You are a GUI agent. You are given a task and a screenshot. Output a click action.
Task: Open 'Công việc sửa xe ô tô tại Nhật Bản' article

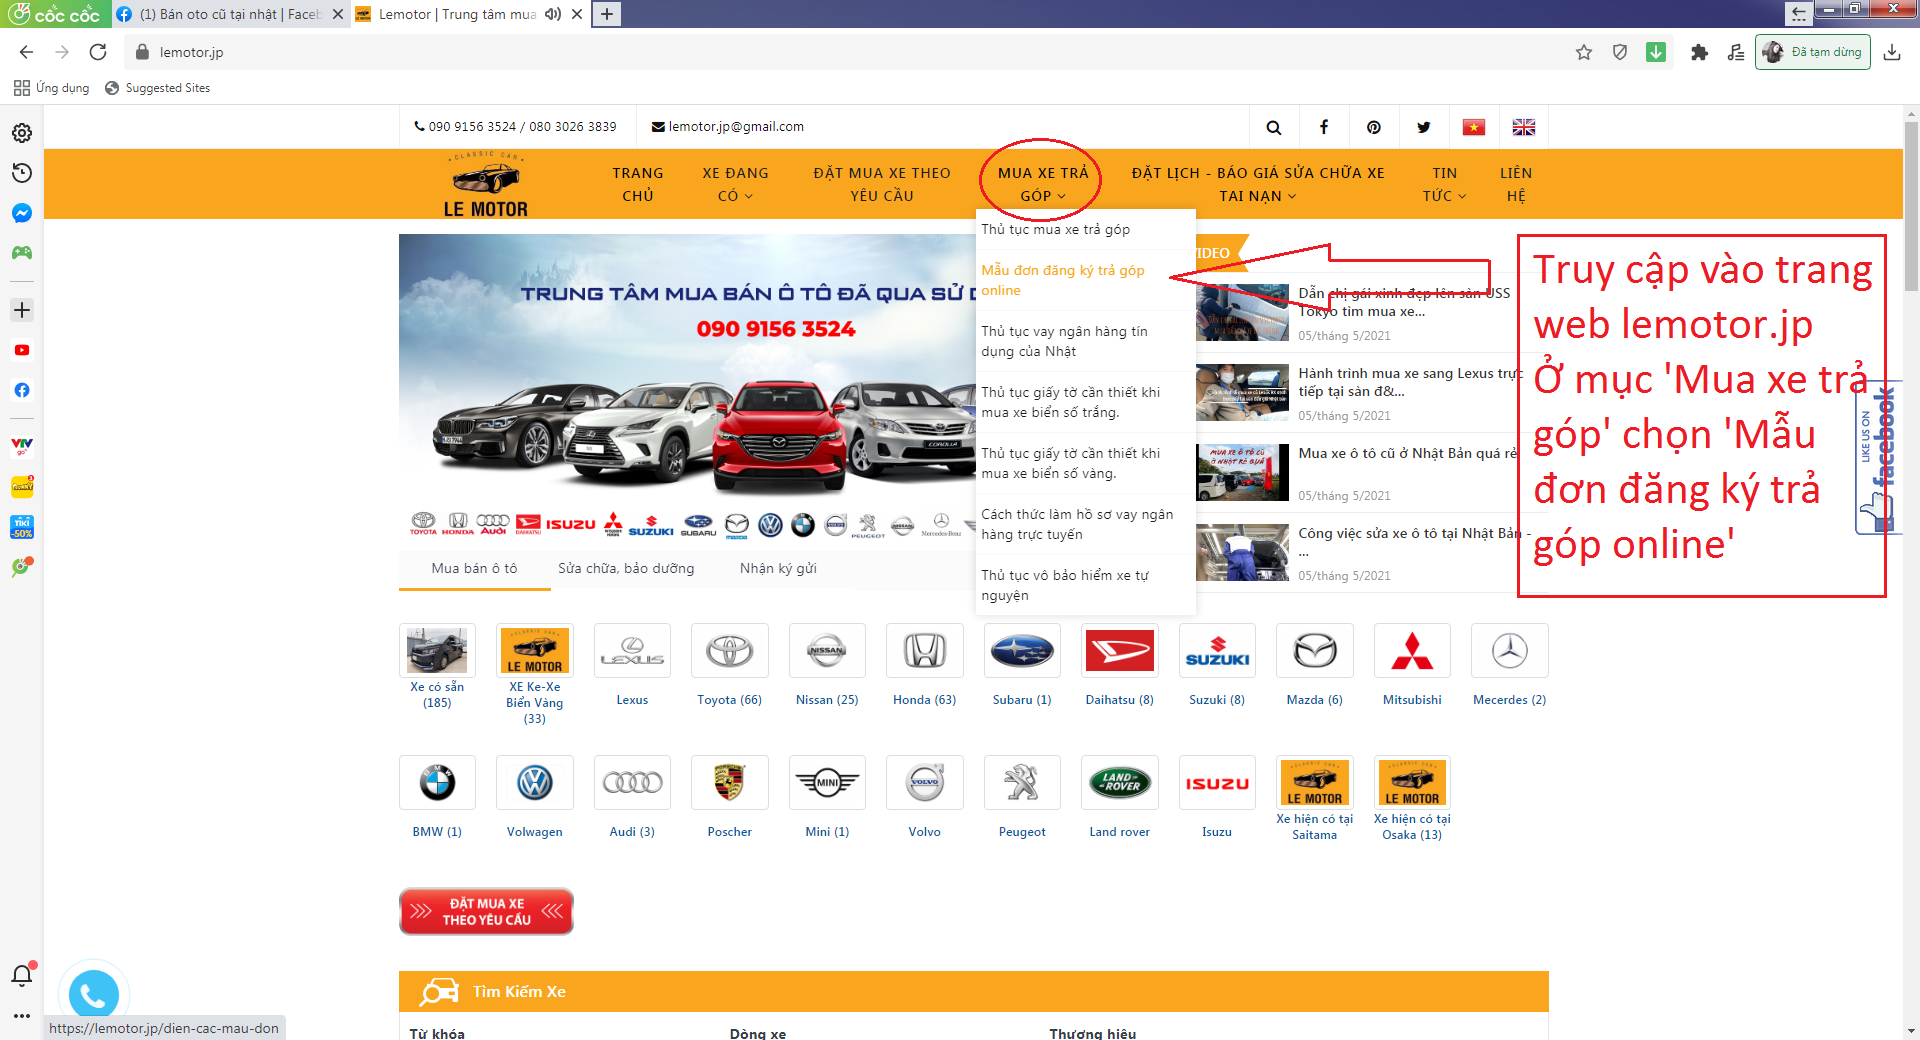[x=1414, y=541]
